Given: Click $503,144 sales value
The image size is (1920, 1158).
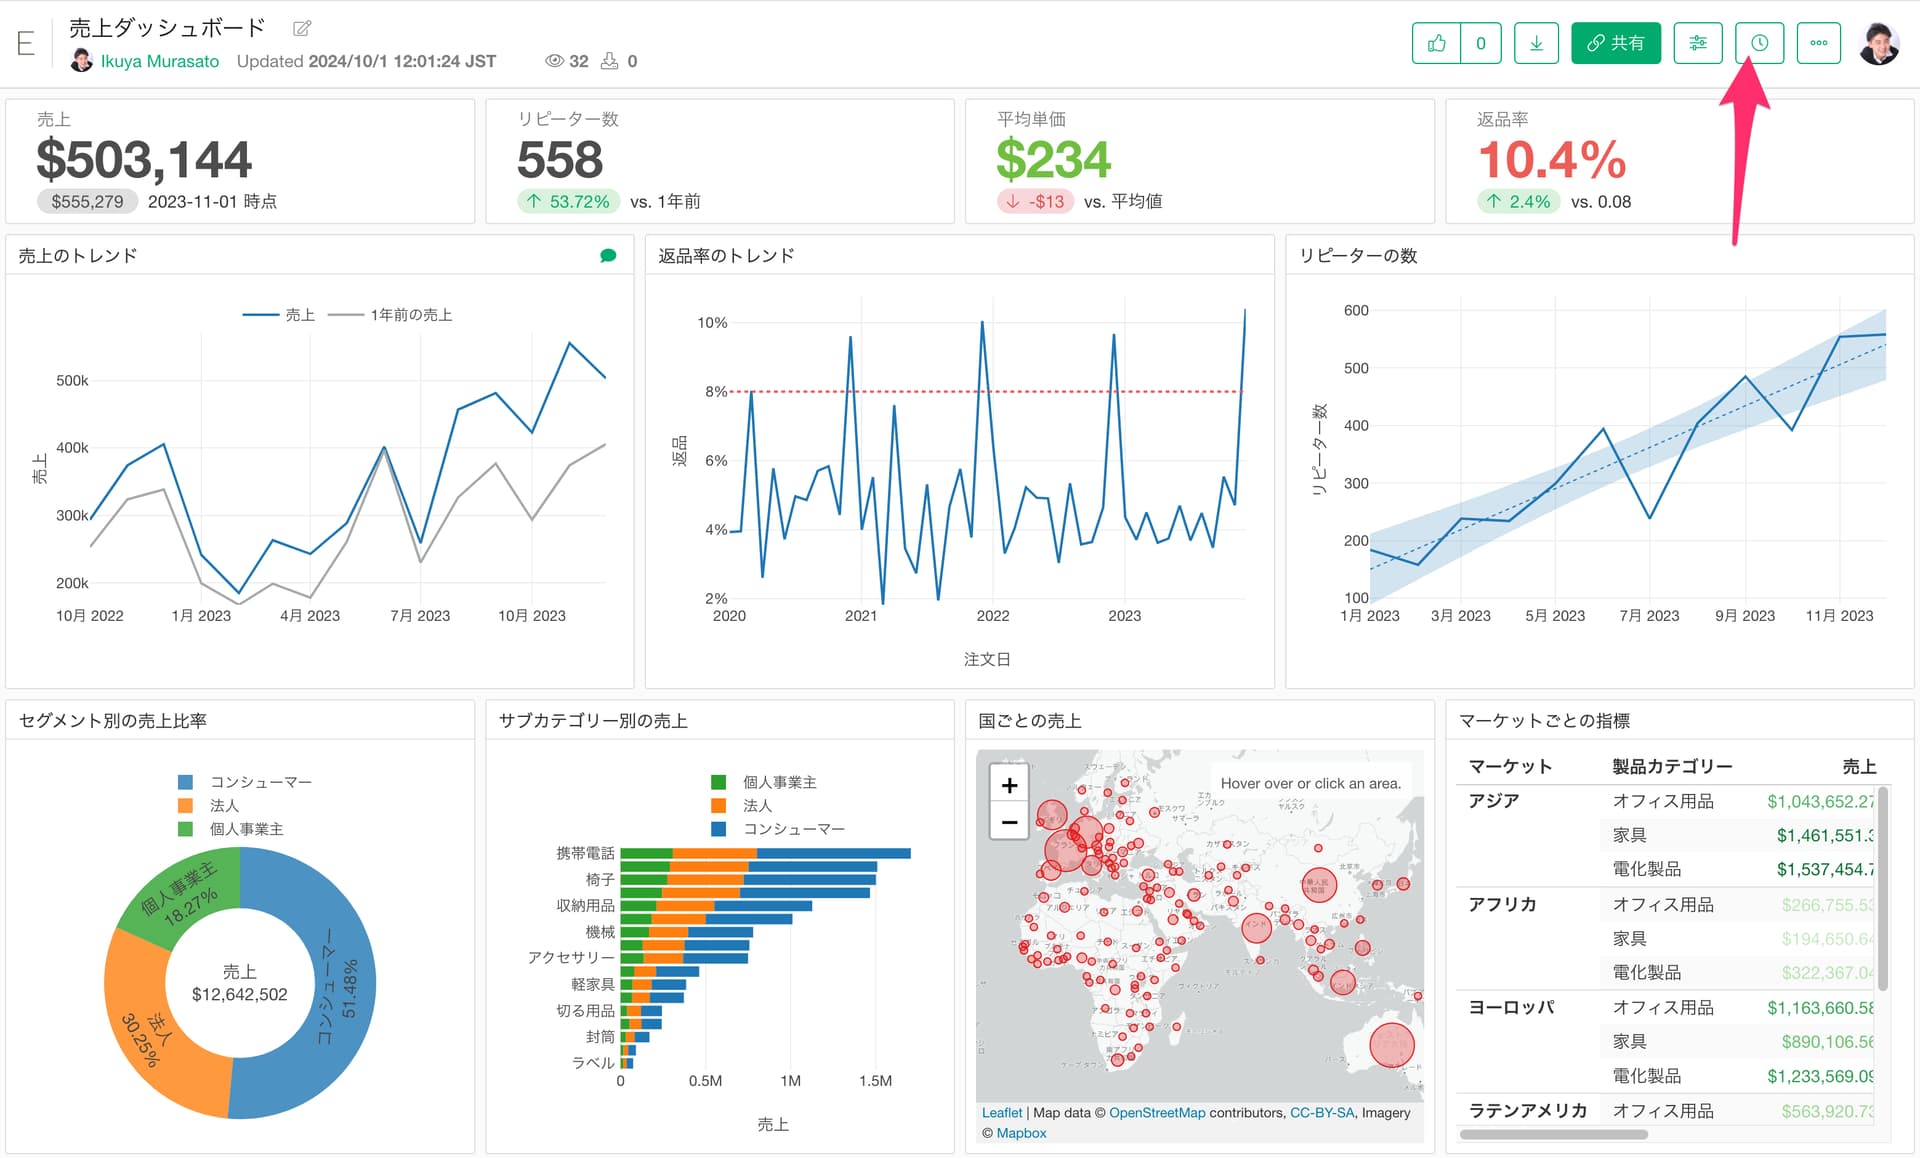Looking at the screenshot, I should 144,160.
